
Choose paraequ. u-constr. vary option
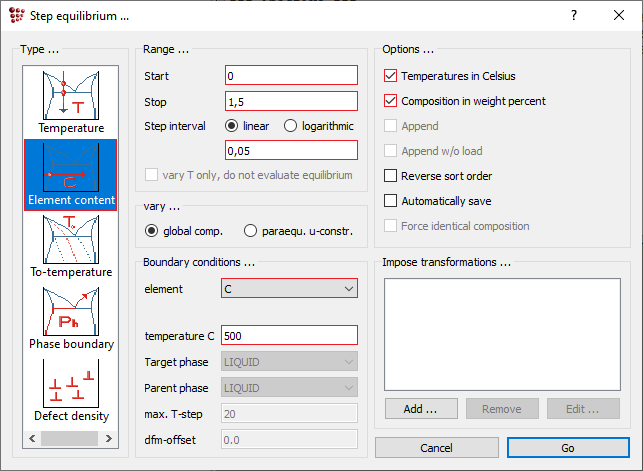click(x=251, y=231)
